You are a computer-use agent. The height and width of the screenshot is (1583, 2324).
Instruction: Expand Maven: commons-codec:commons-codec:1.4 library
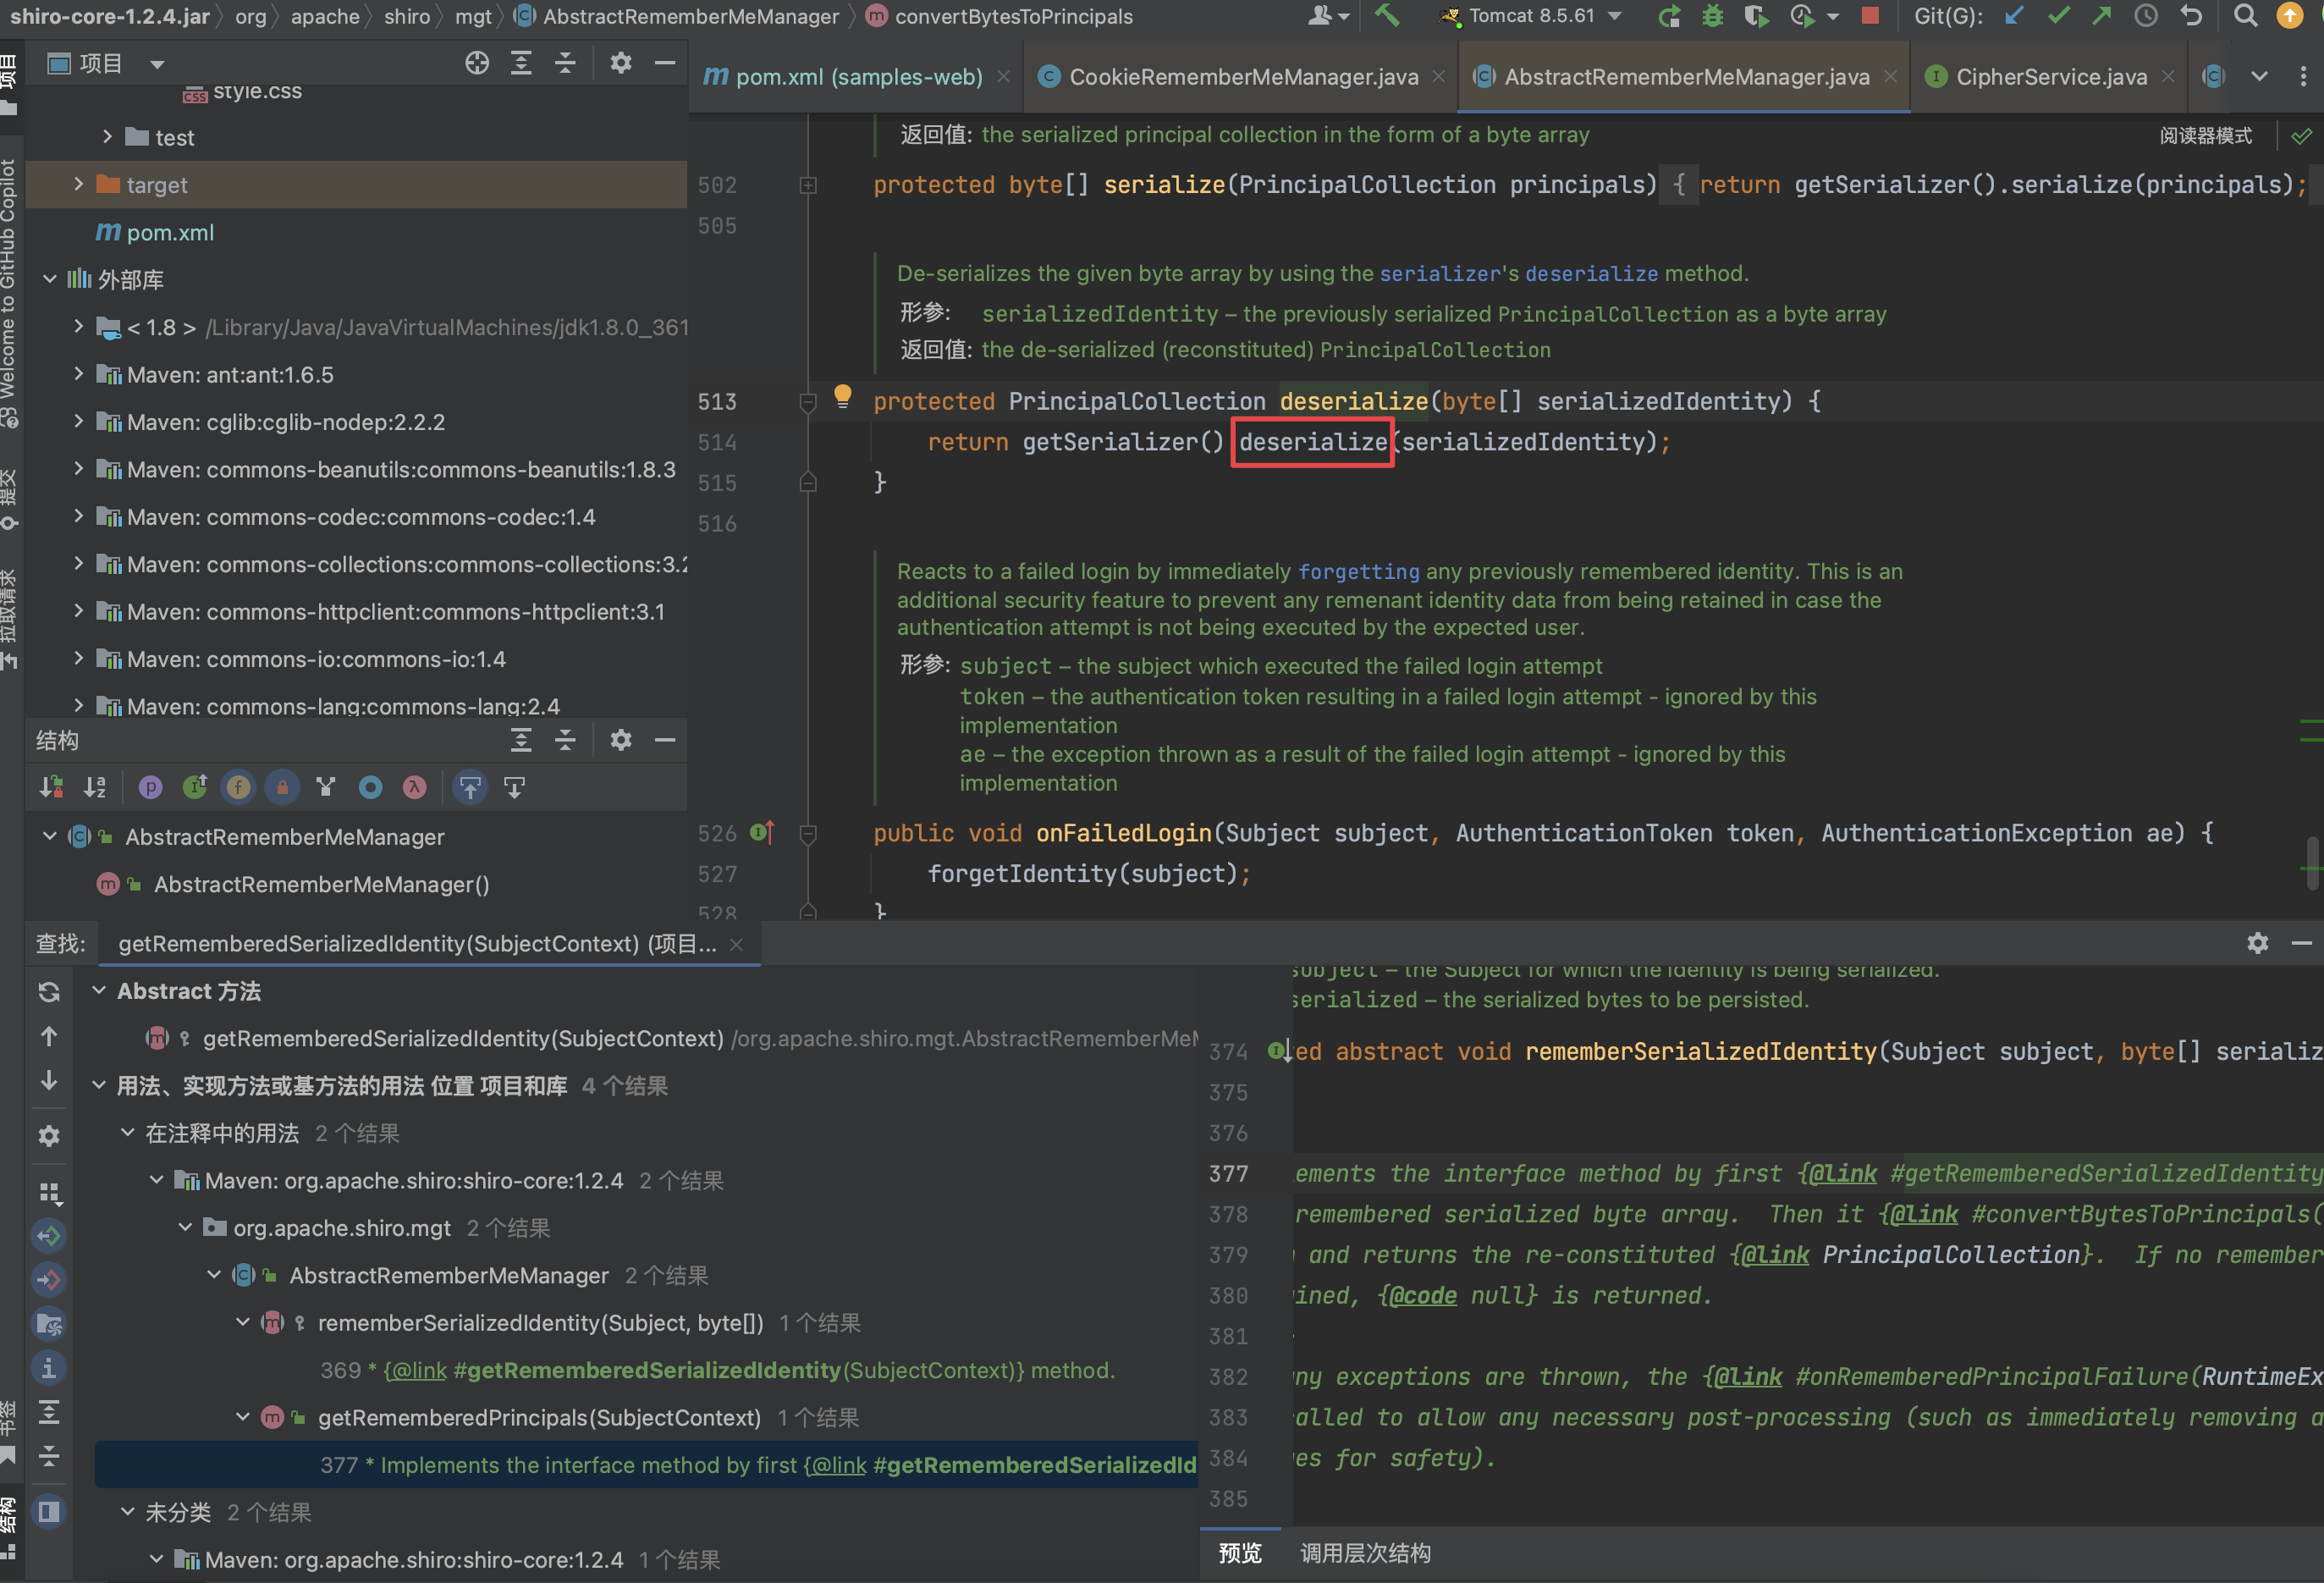pyautogui.click(x=79, y=516)
